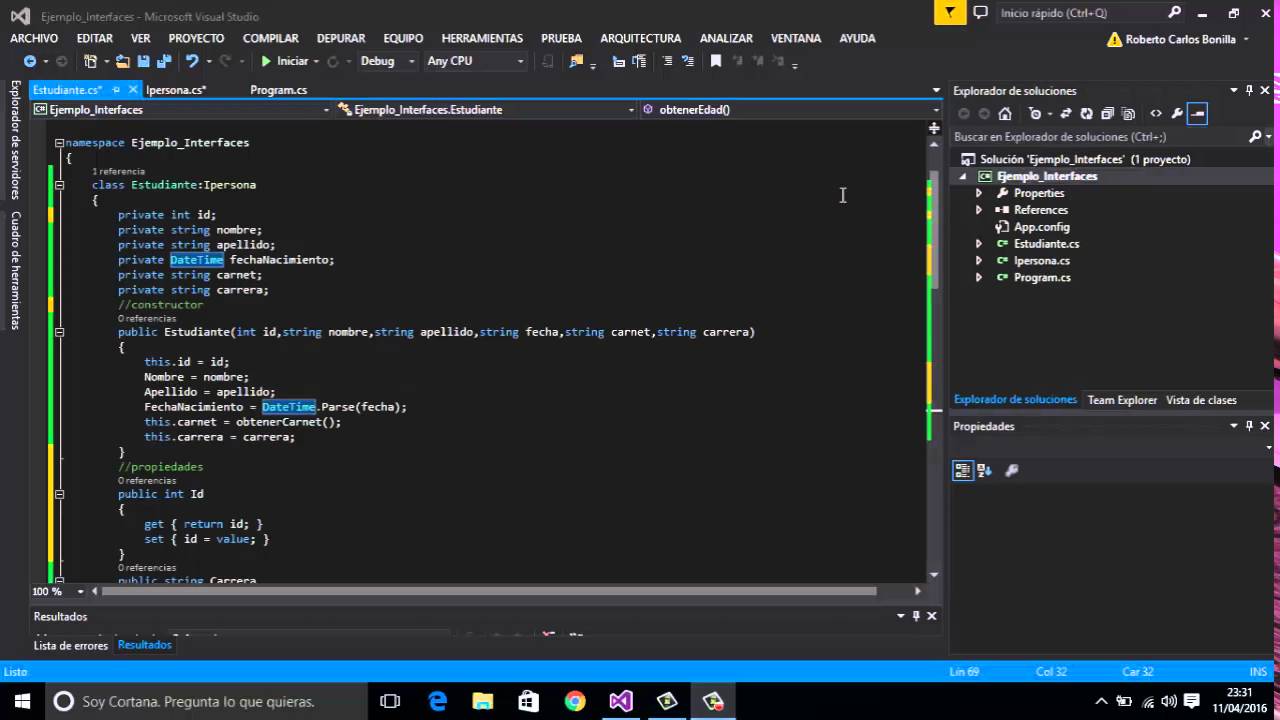Switch to the Vista de clases tab
1280x720 pixels.
click(1201, 400)
